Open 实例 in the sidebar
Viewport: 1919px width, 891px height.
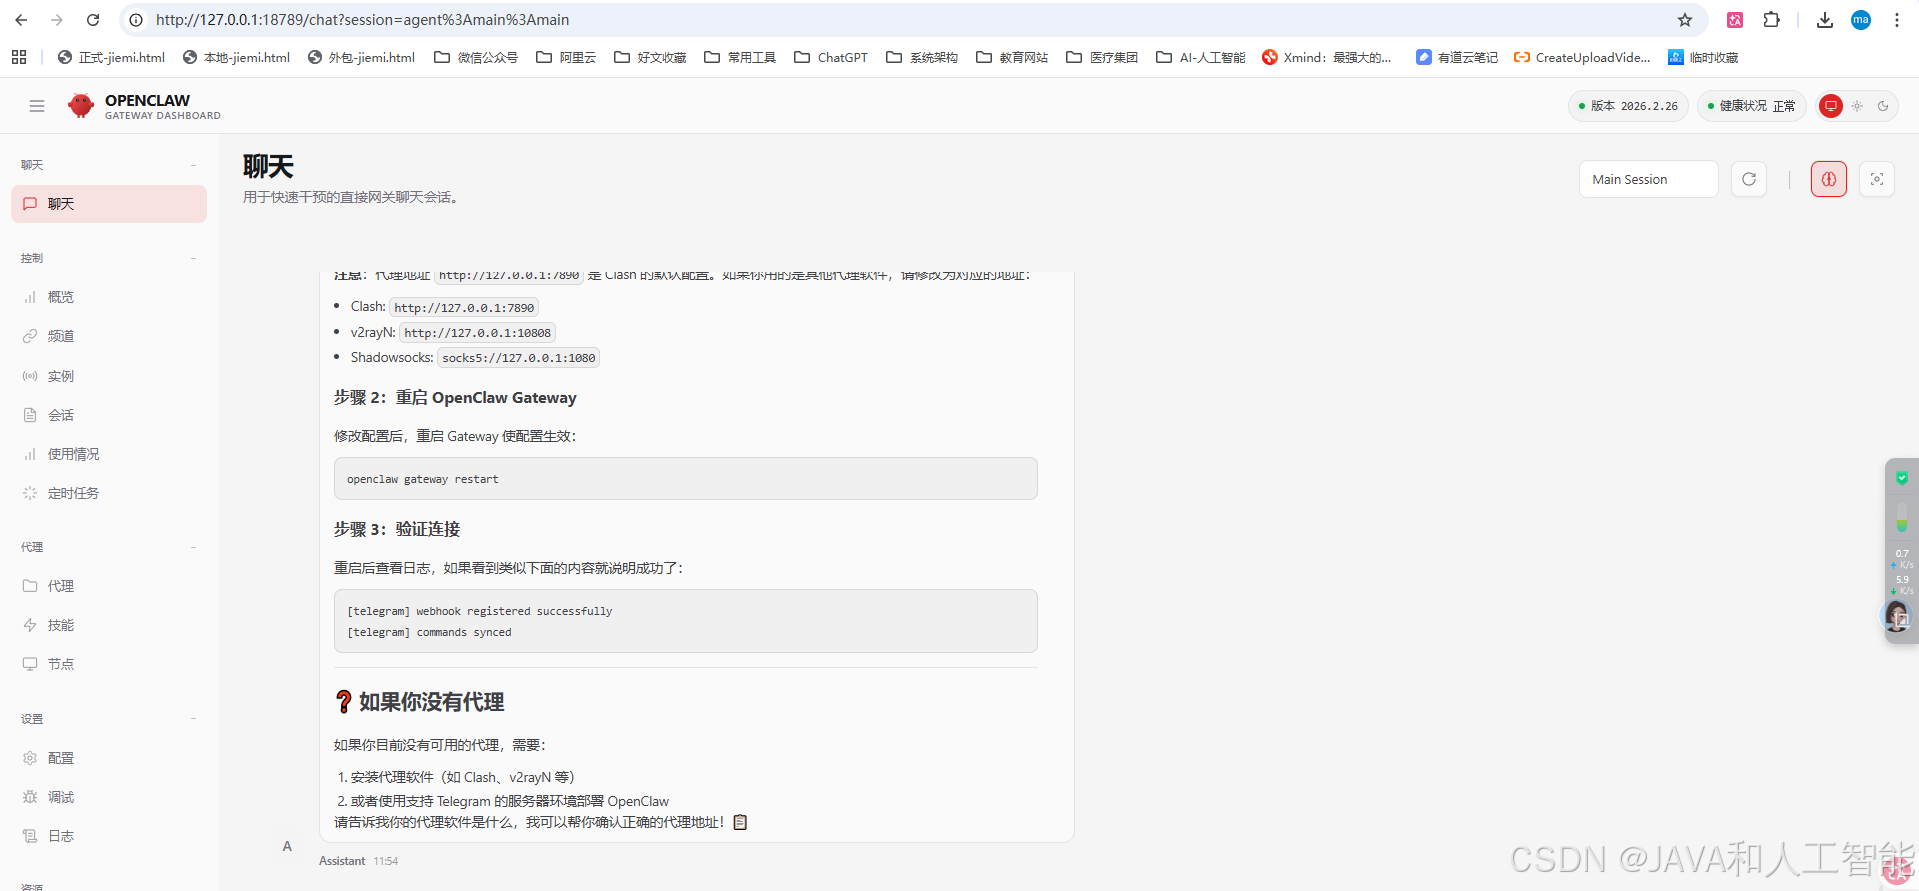click(x=109, y=376)
